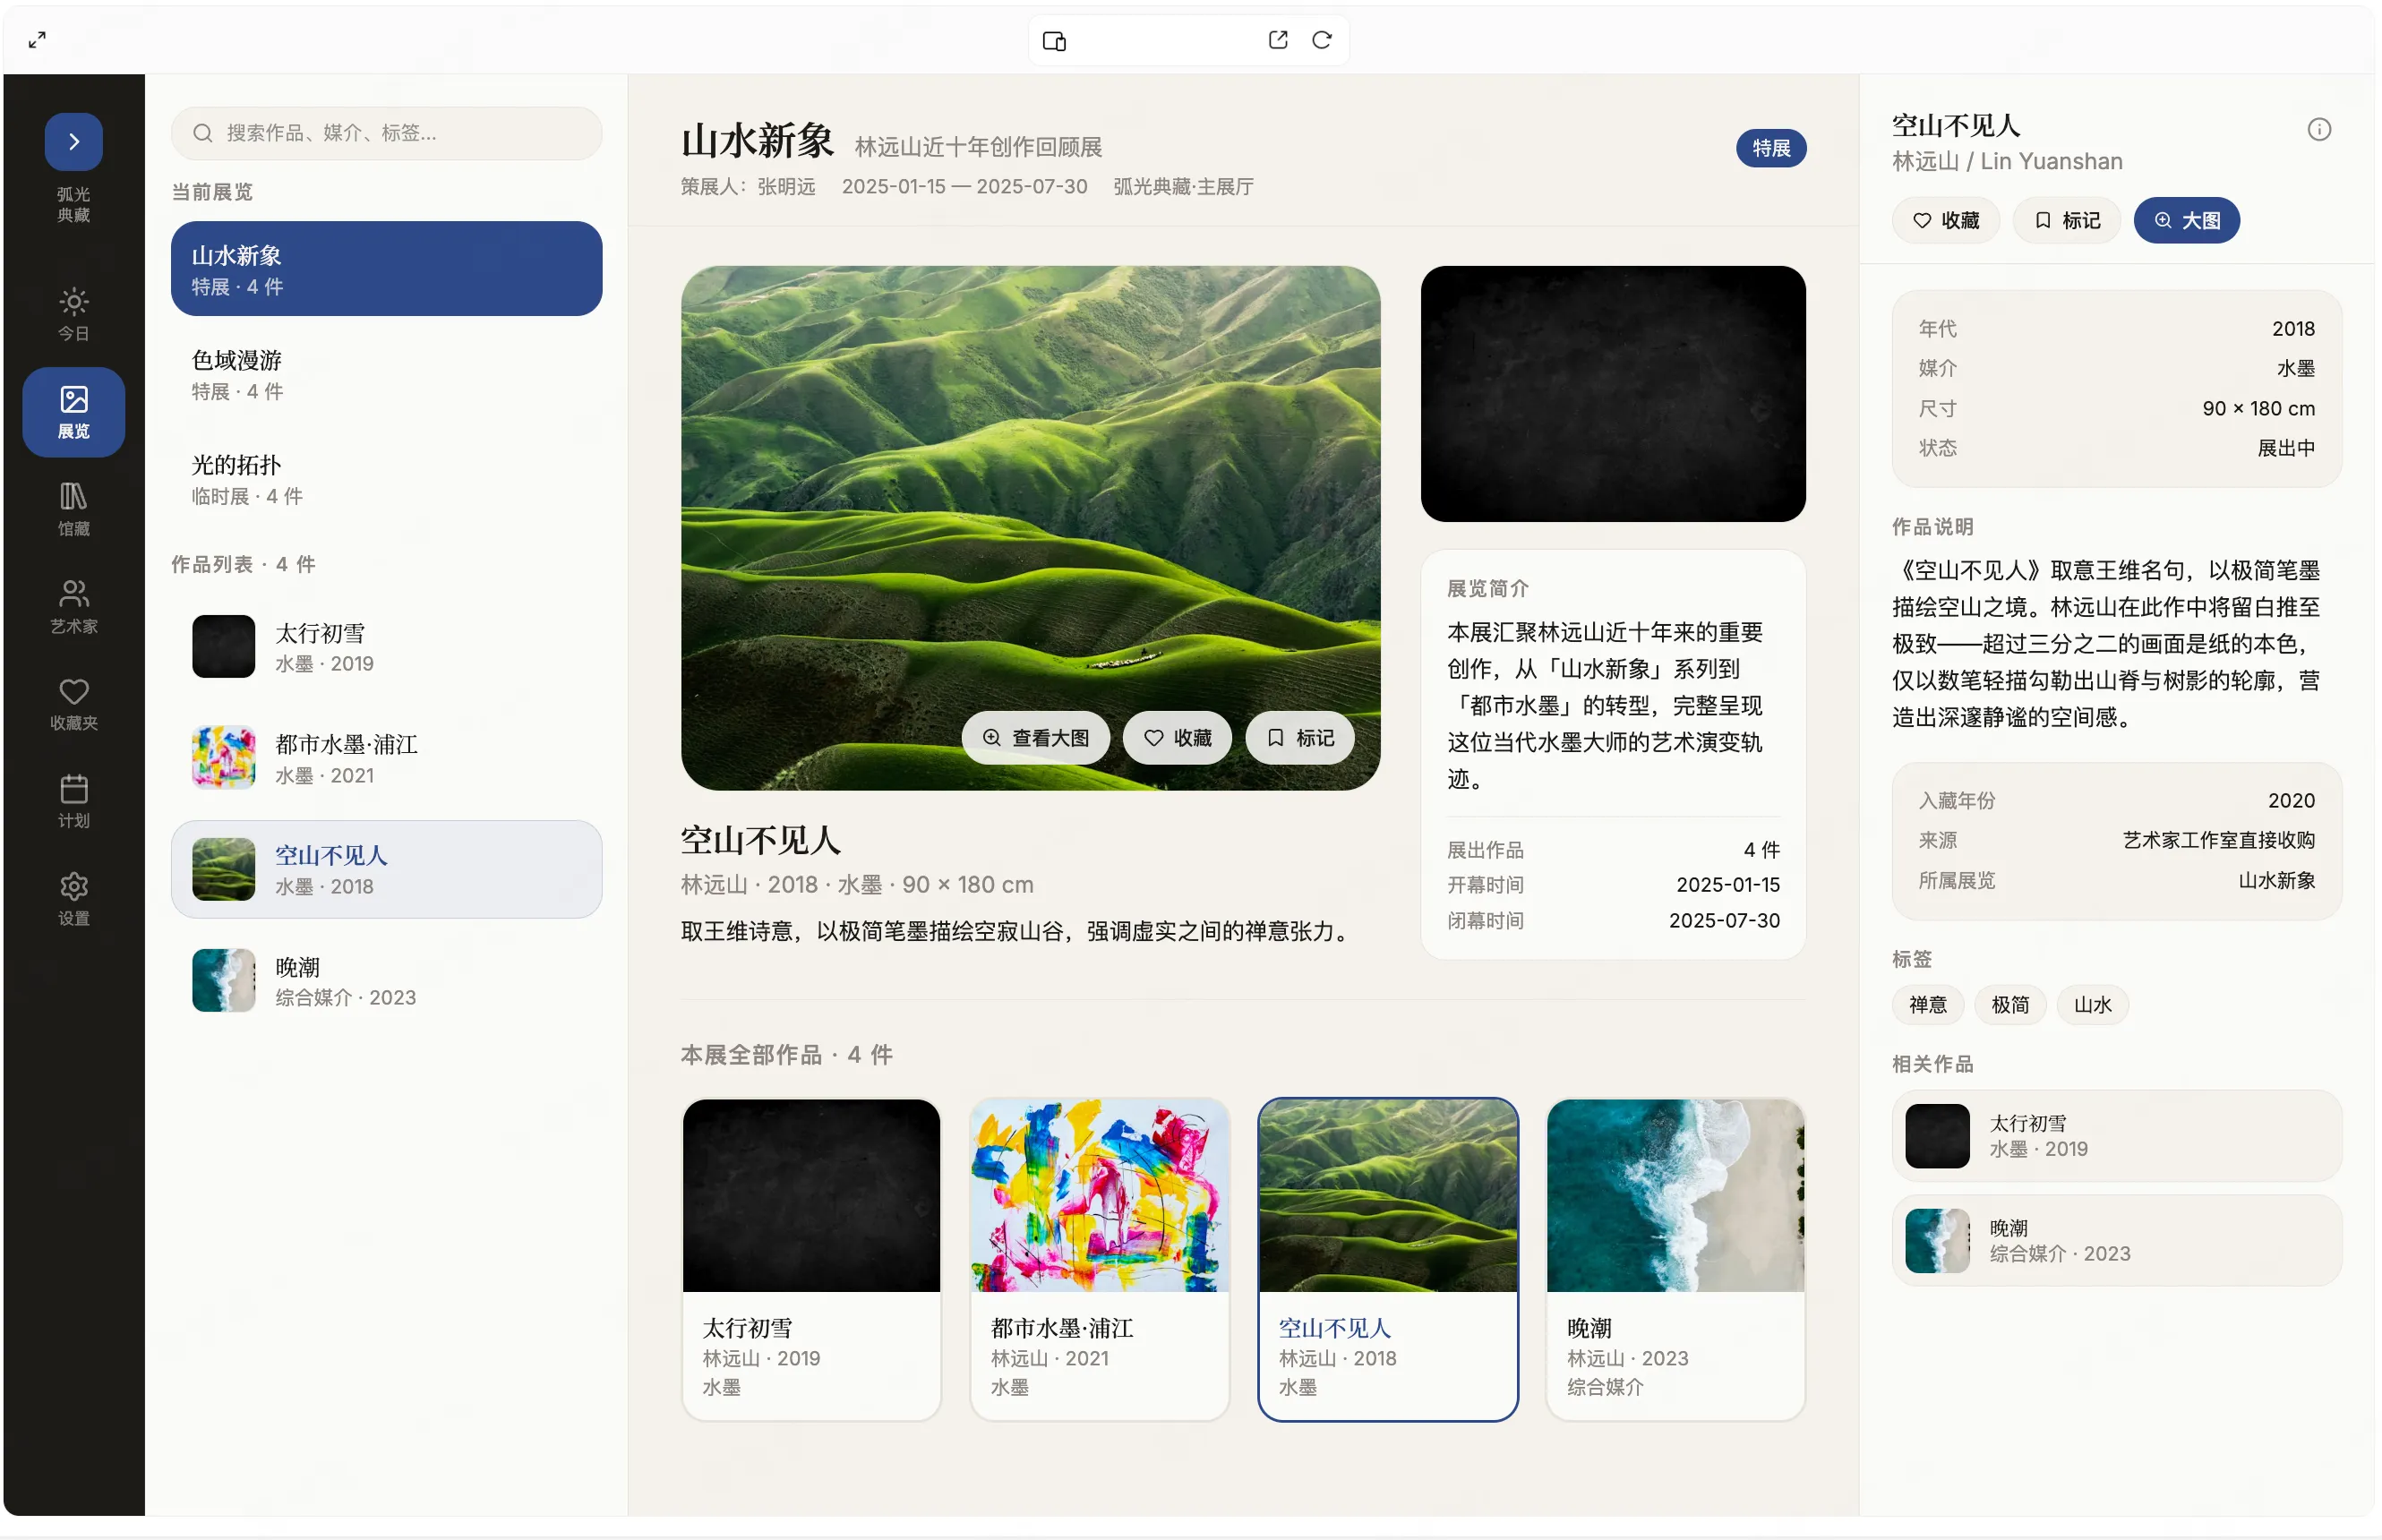
Task: Click the 极简 tag
Action: [x=2009, y=1005]
